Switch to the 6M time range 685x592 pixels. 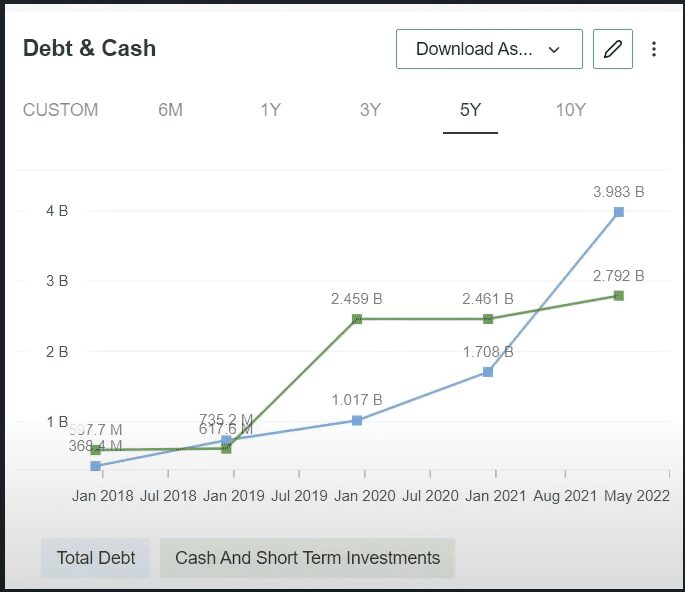(x=170, y=110)
